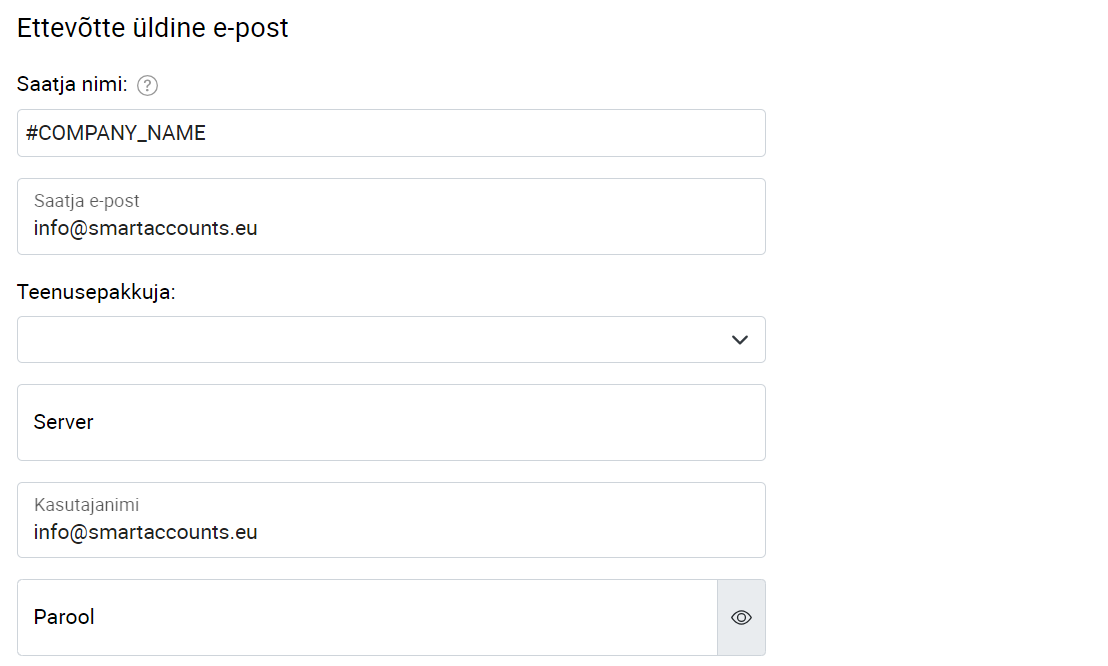This screenshot has height=666, width=1108.
Task: Click the "Ettevõtte üldine e-post" heading
Action: click(153, 28)
